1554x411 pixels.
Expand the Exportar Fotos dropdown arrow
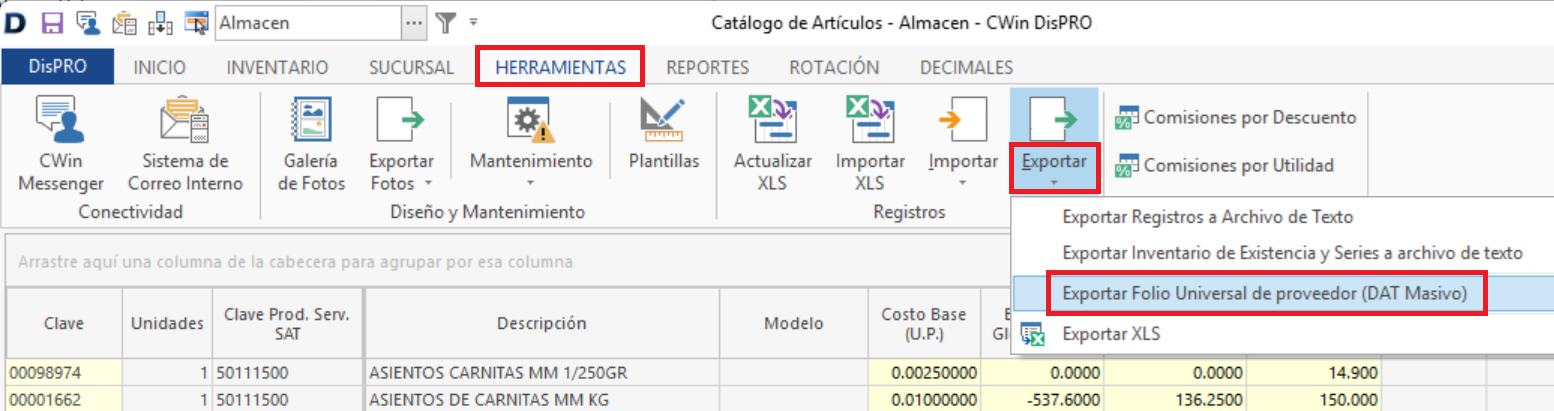(428, 184)
